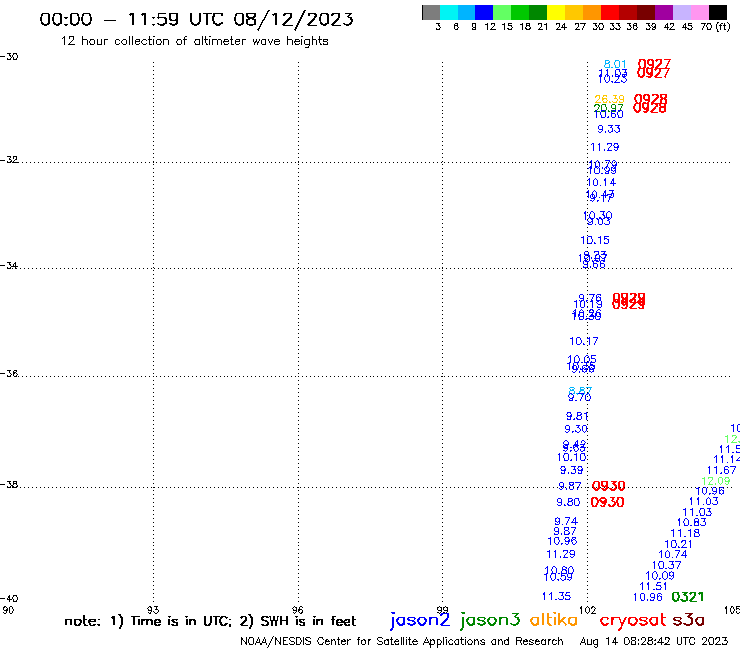This screenshot has width=740, height=650.
Task: Click the '10.21' wave height value
Action: [679, 544]
